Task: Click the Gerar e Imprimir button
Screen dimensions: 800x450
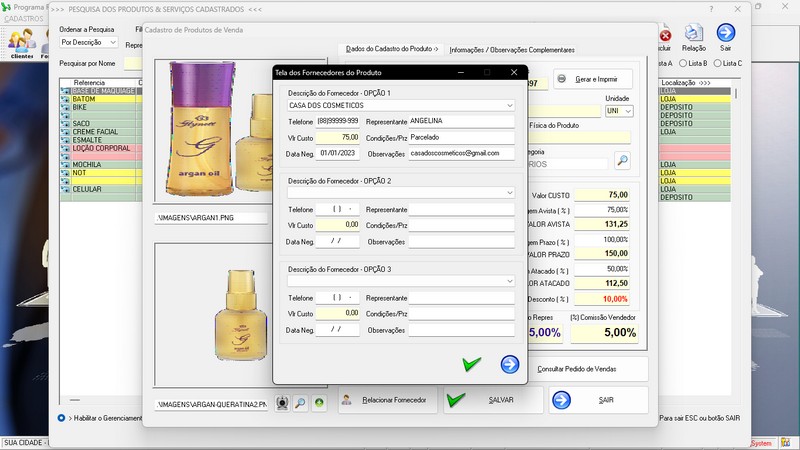Action: [592, 79]
